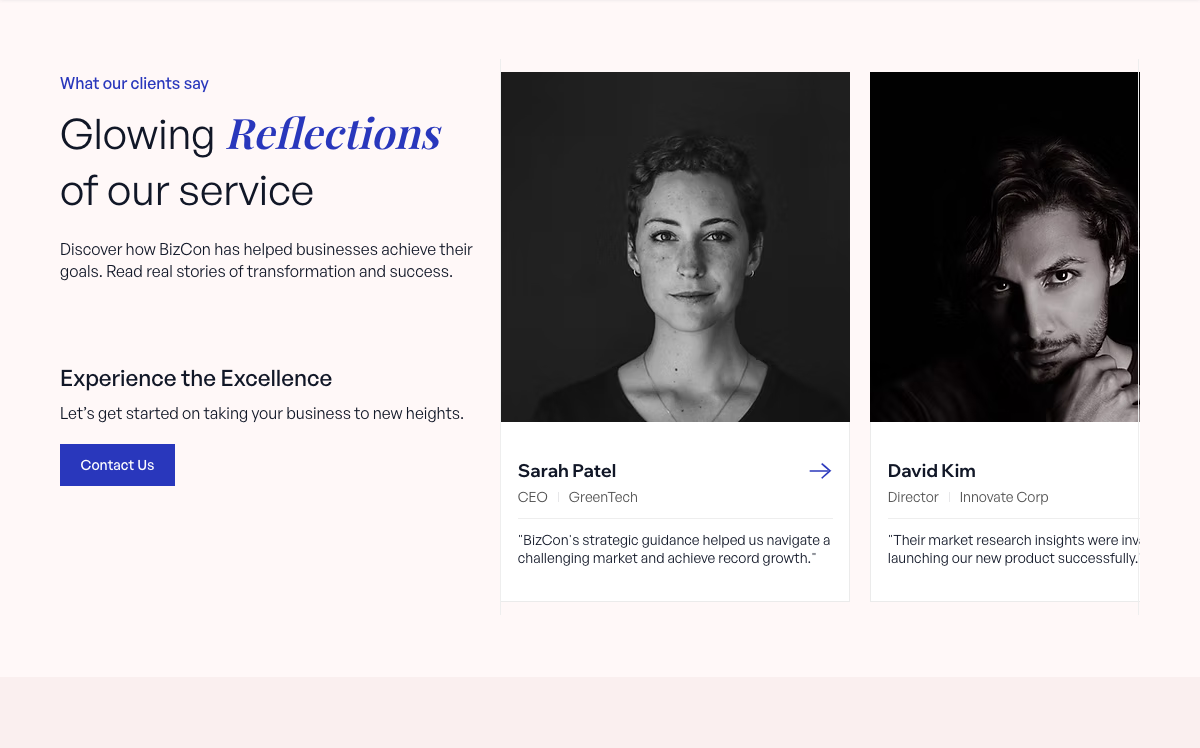Click the "Experience the Excellence" subheading
Screen dimensions: 1200x748
pos(196,378)
